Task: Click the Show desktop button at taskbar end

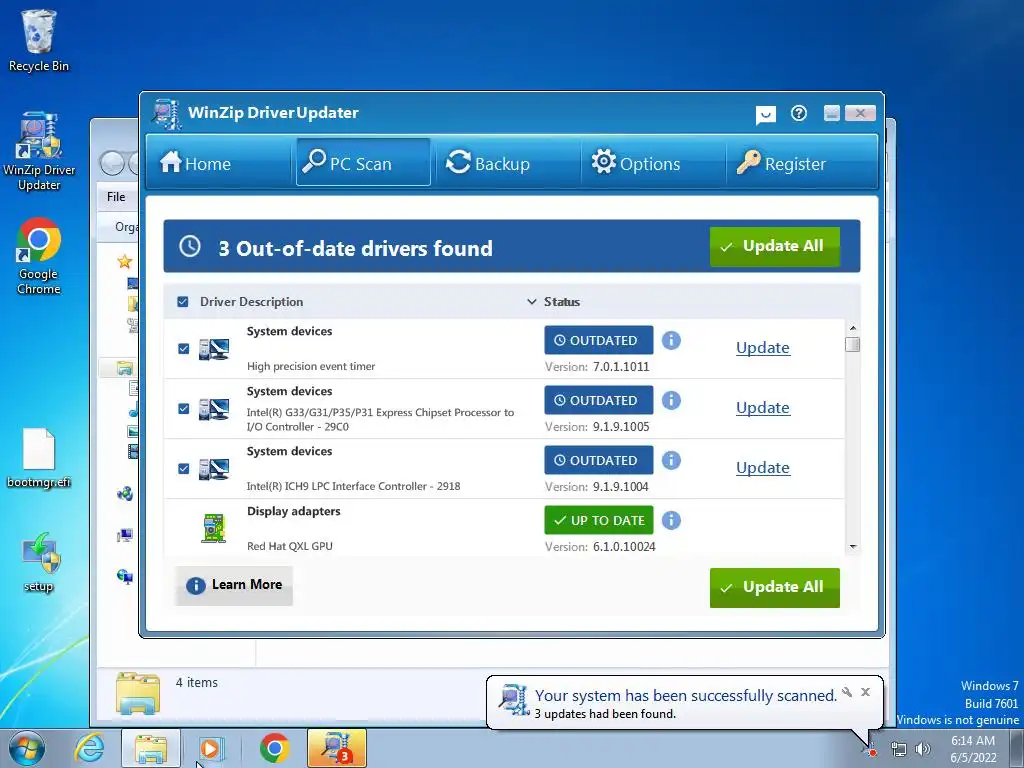Action: [x=1017, y=748]
